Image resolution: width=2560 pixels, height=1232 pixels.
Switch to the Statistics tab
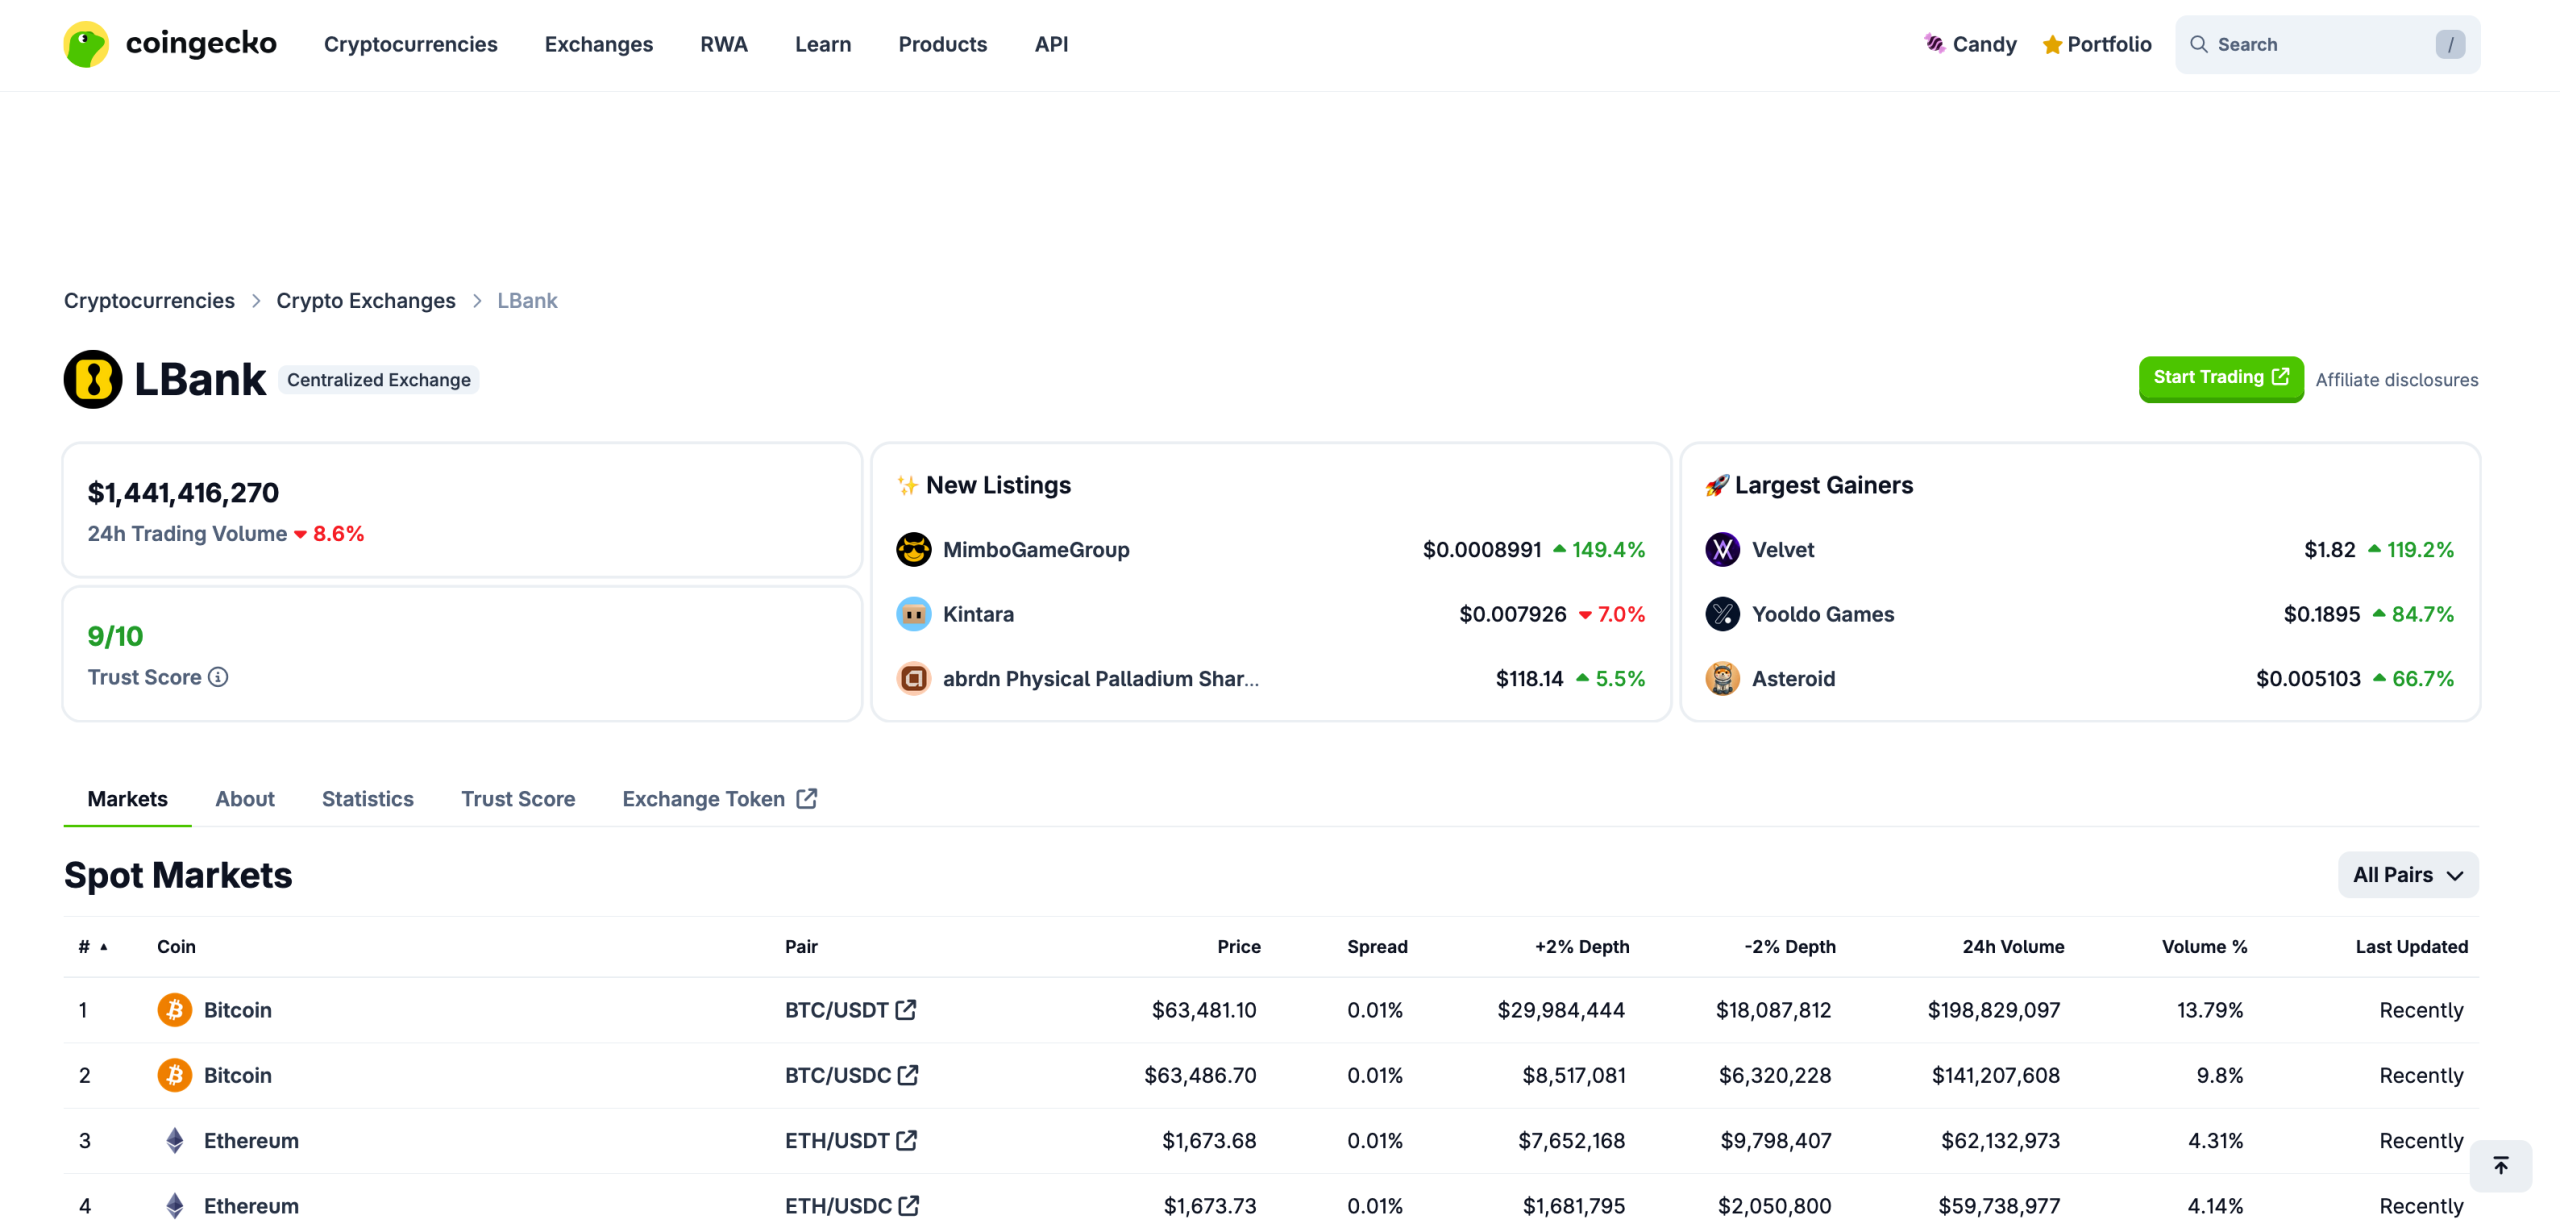tap(368, 799)
